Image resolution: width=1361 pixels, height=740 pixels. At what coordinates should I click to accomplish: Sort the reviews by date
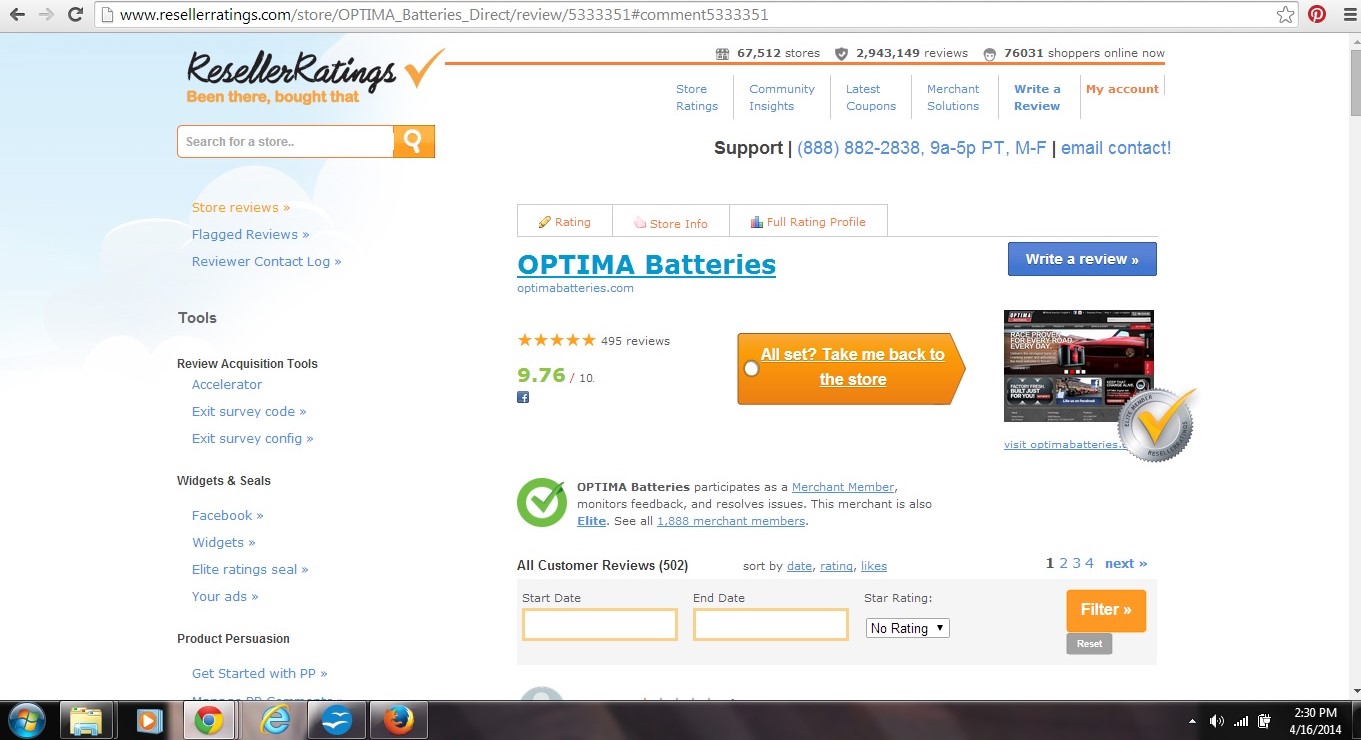pos(800,566)
